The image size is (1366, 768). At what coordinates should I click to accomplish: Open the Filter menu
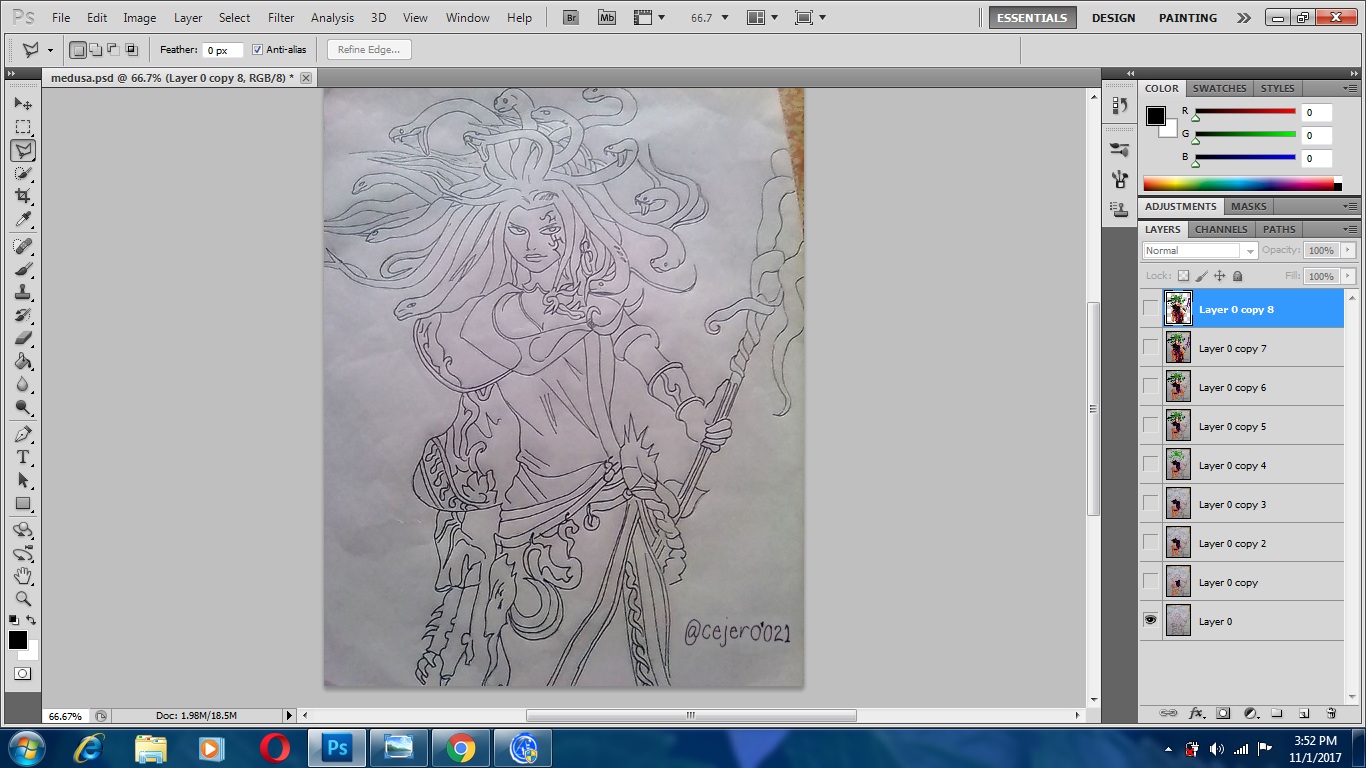pos(281,18)
